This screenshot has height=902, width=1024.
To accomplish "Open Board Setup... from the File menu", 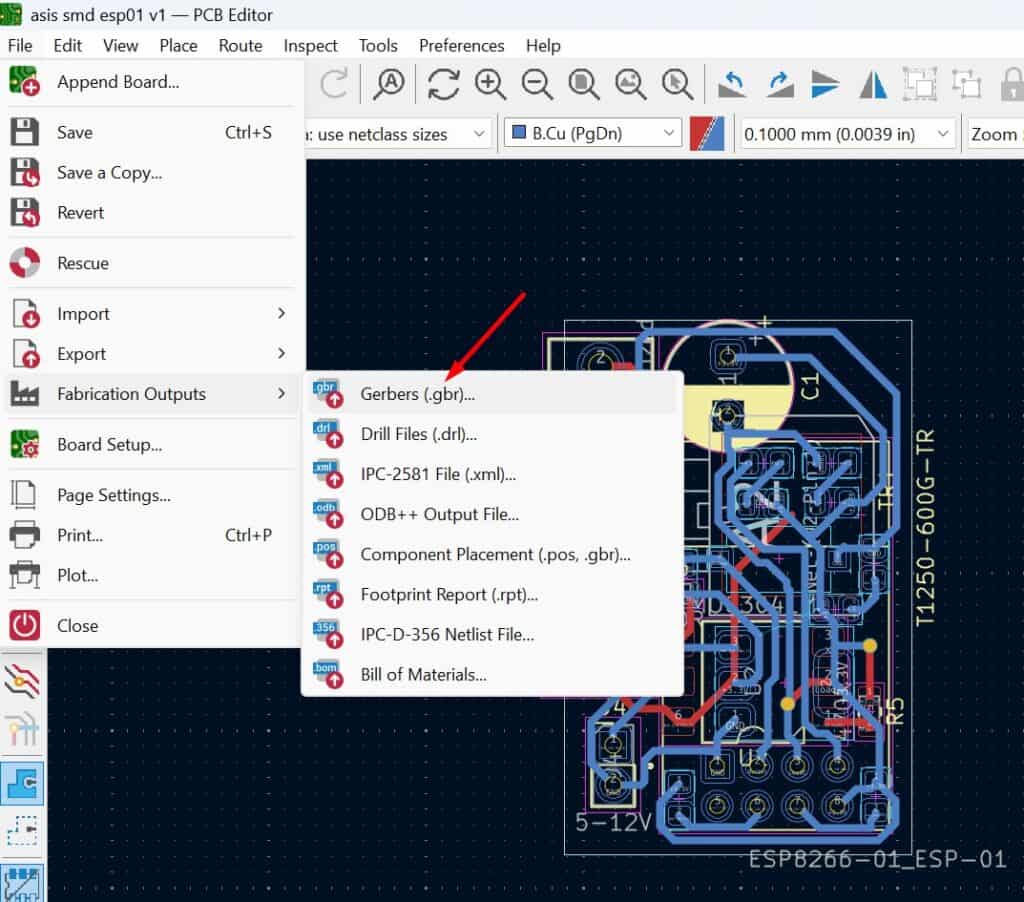I will pos(109,445).
